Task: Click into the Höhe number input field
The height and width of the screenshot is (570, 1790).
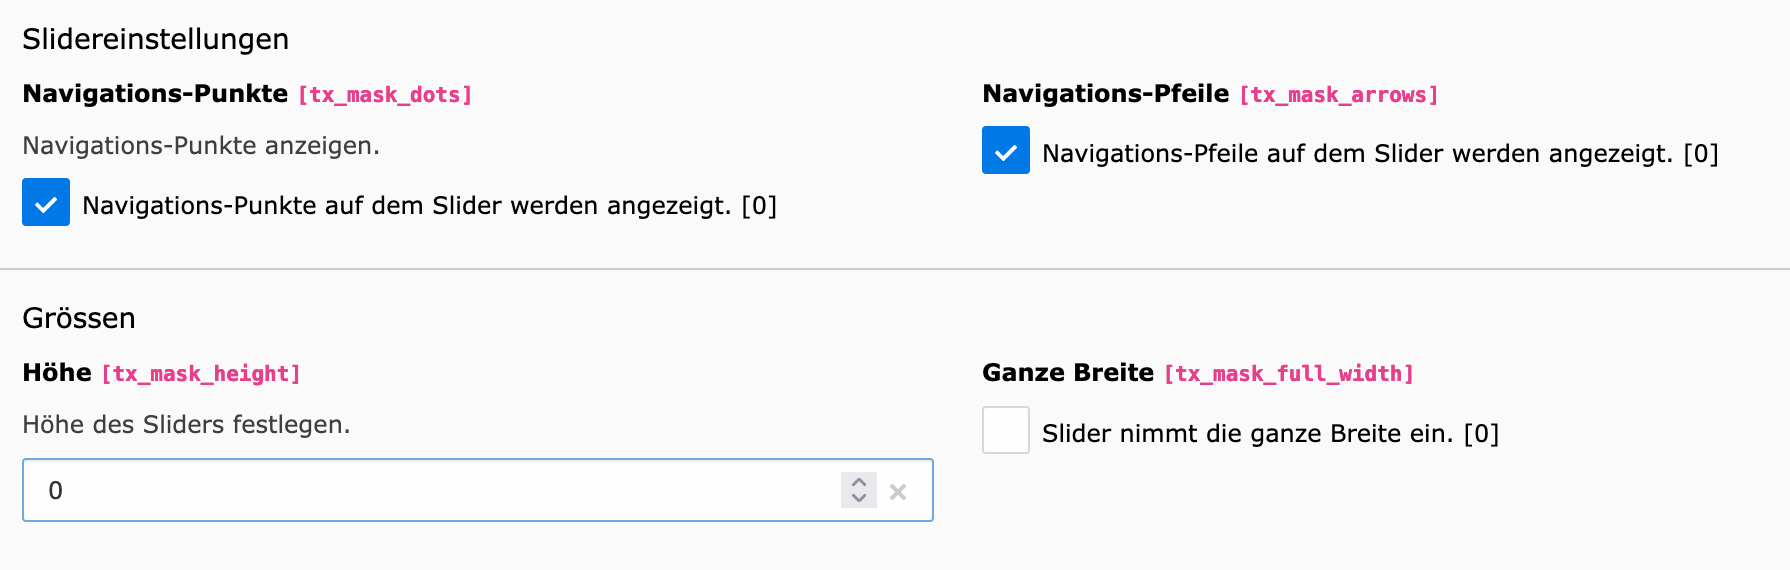Action: point(430,490)
